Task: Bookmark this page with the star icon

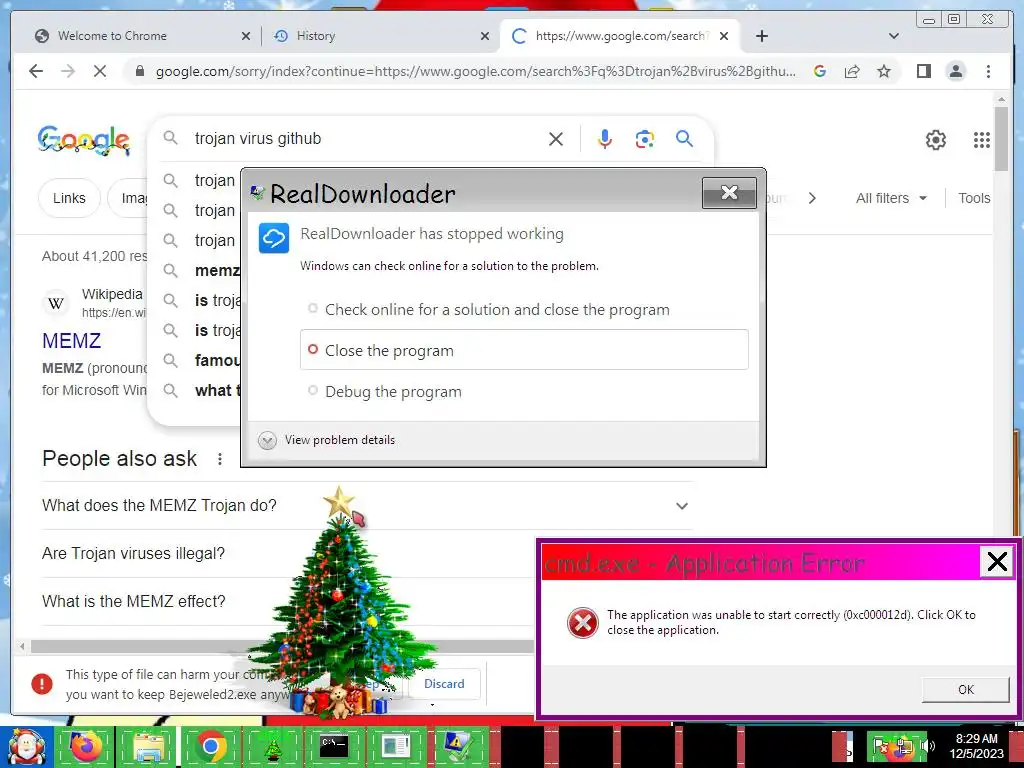Action: point(884,71)
